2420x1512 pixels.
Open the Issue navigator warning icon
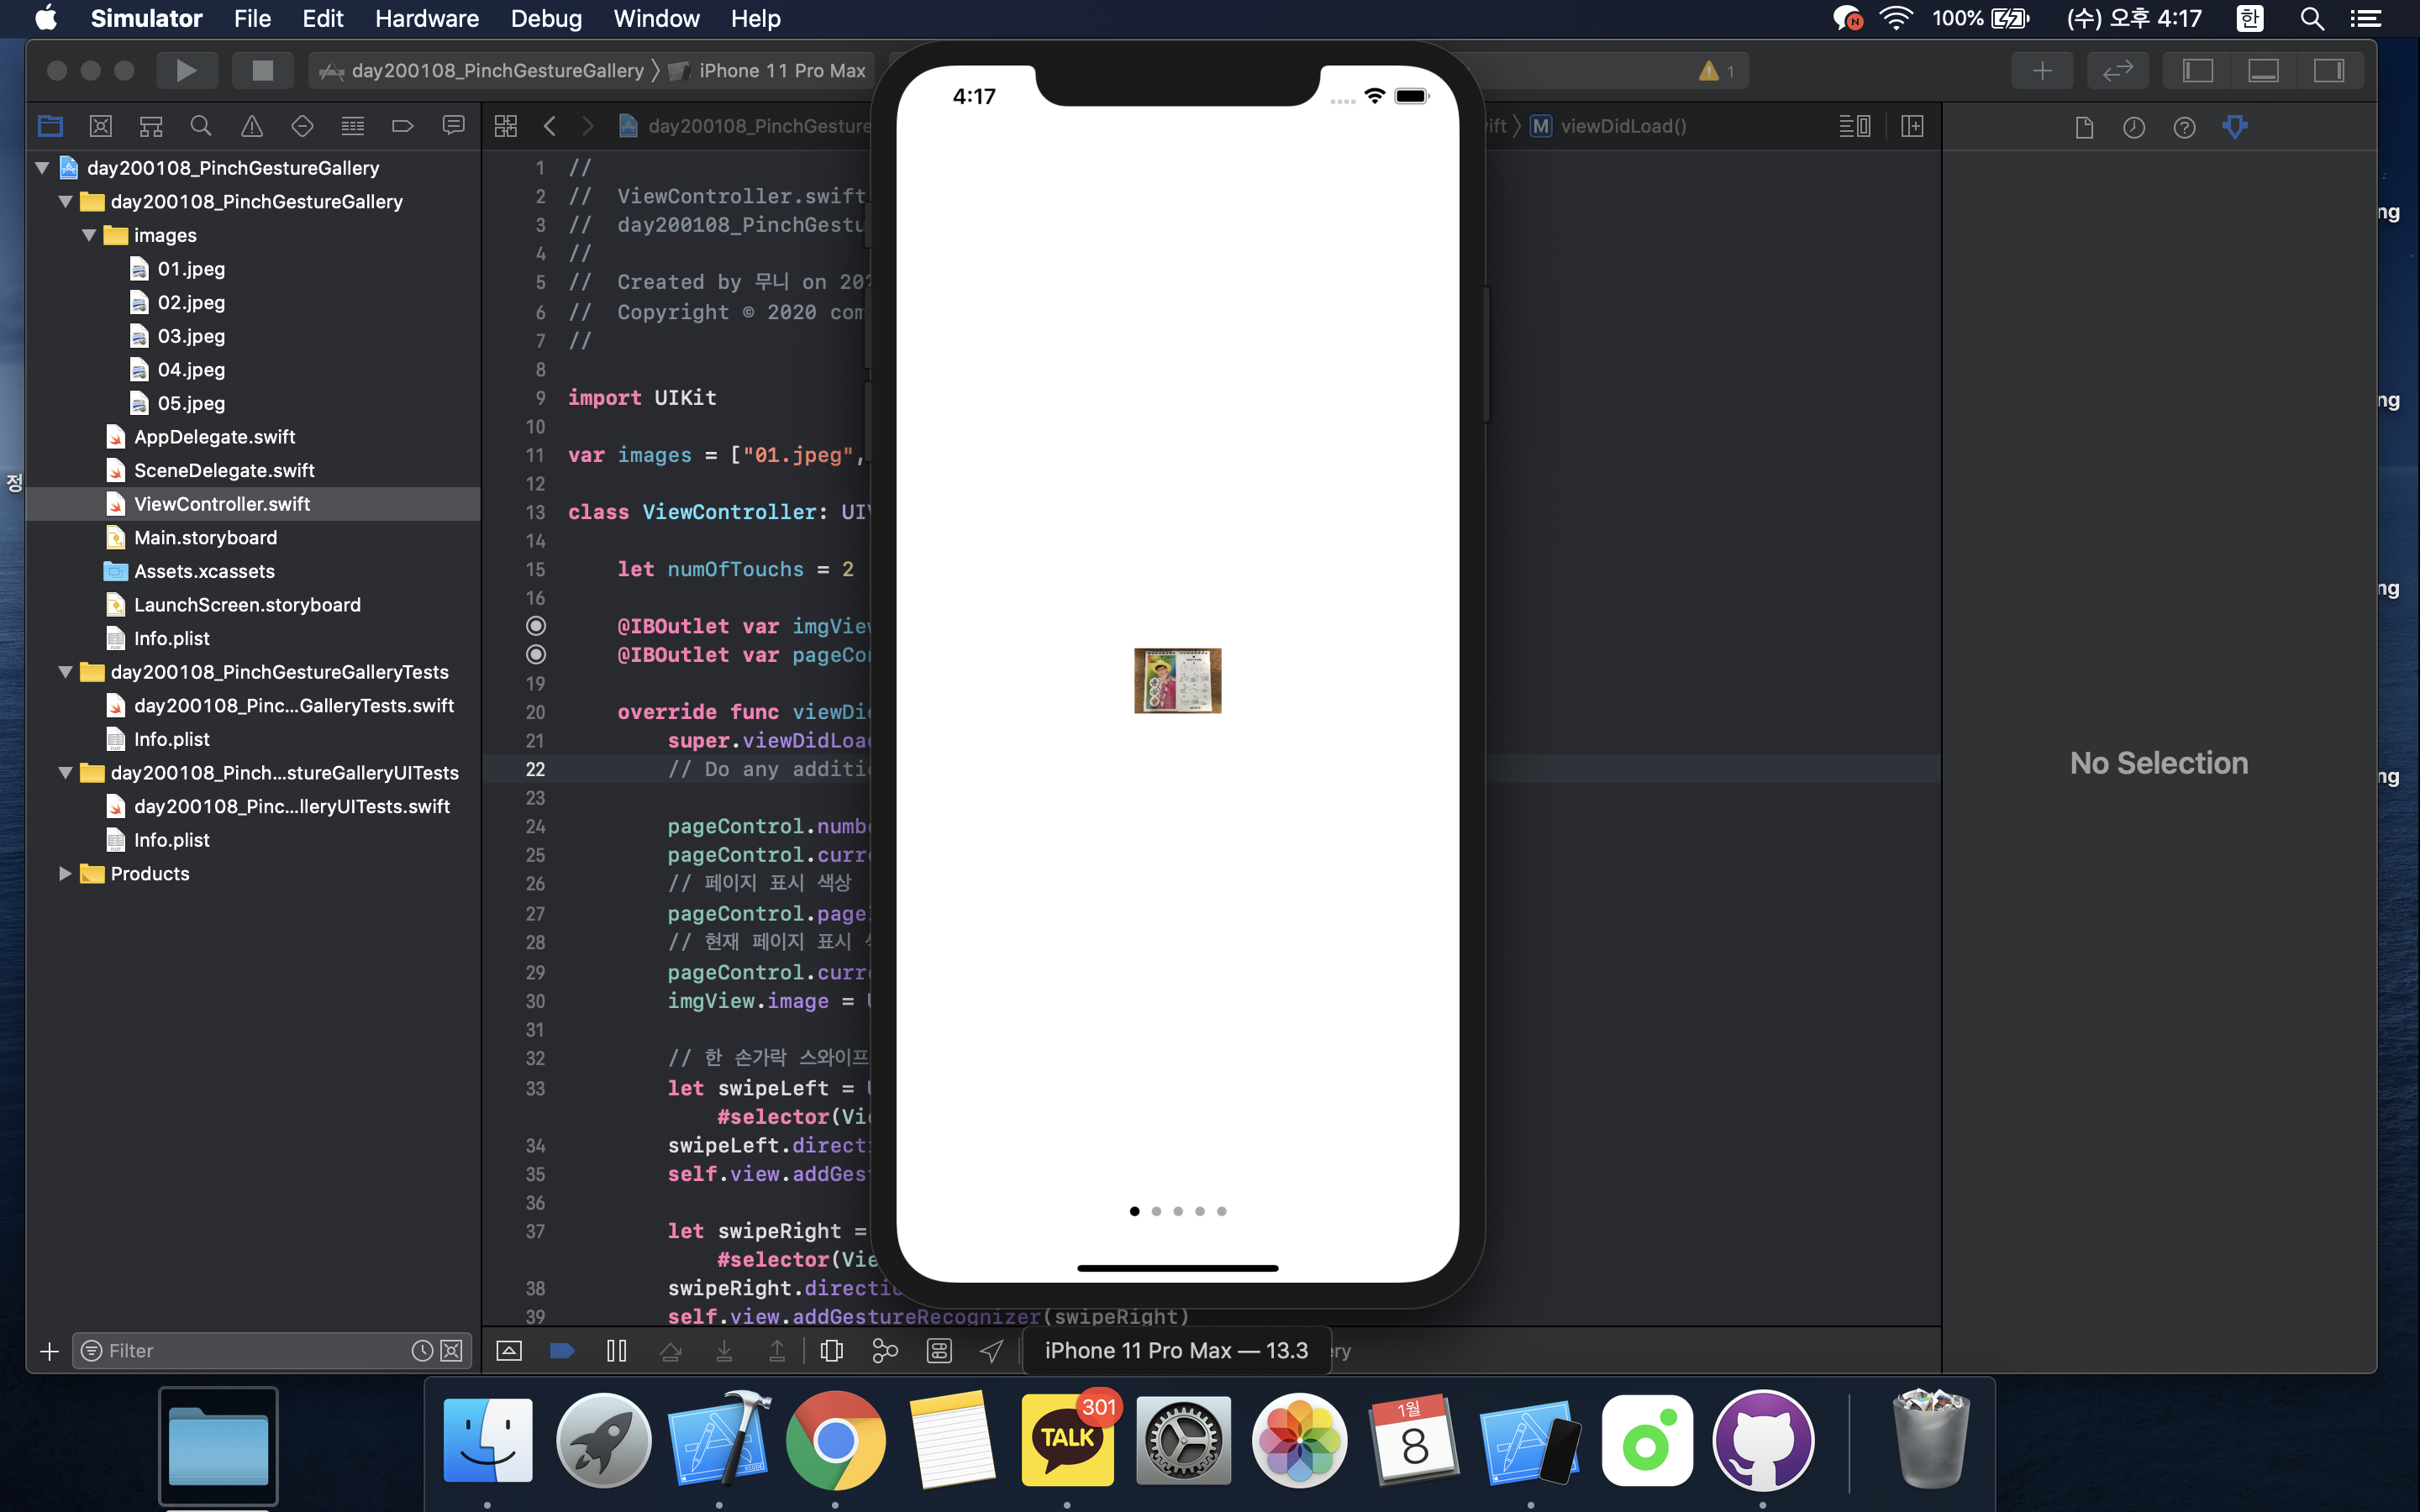point(252,126)
